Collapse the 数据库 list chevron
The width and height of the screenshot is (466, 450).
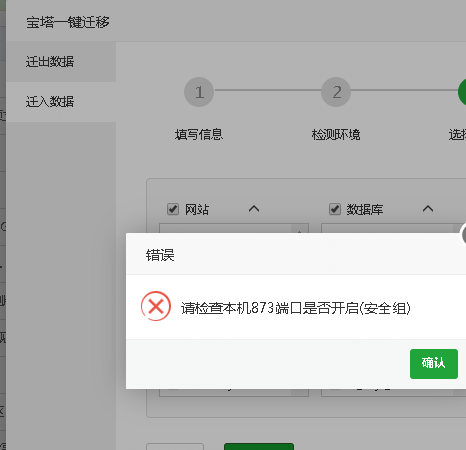click(x=428, y=209)
